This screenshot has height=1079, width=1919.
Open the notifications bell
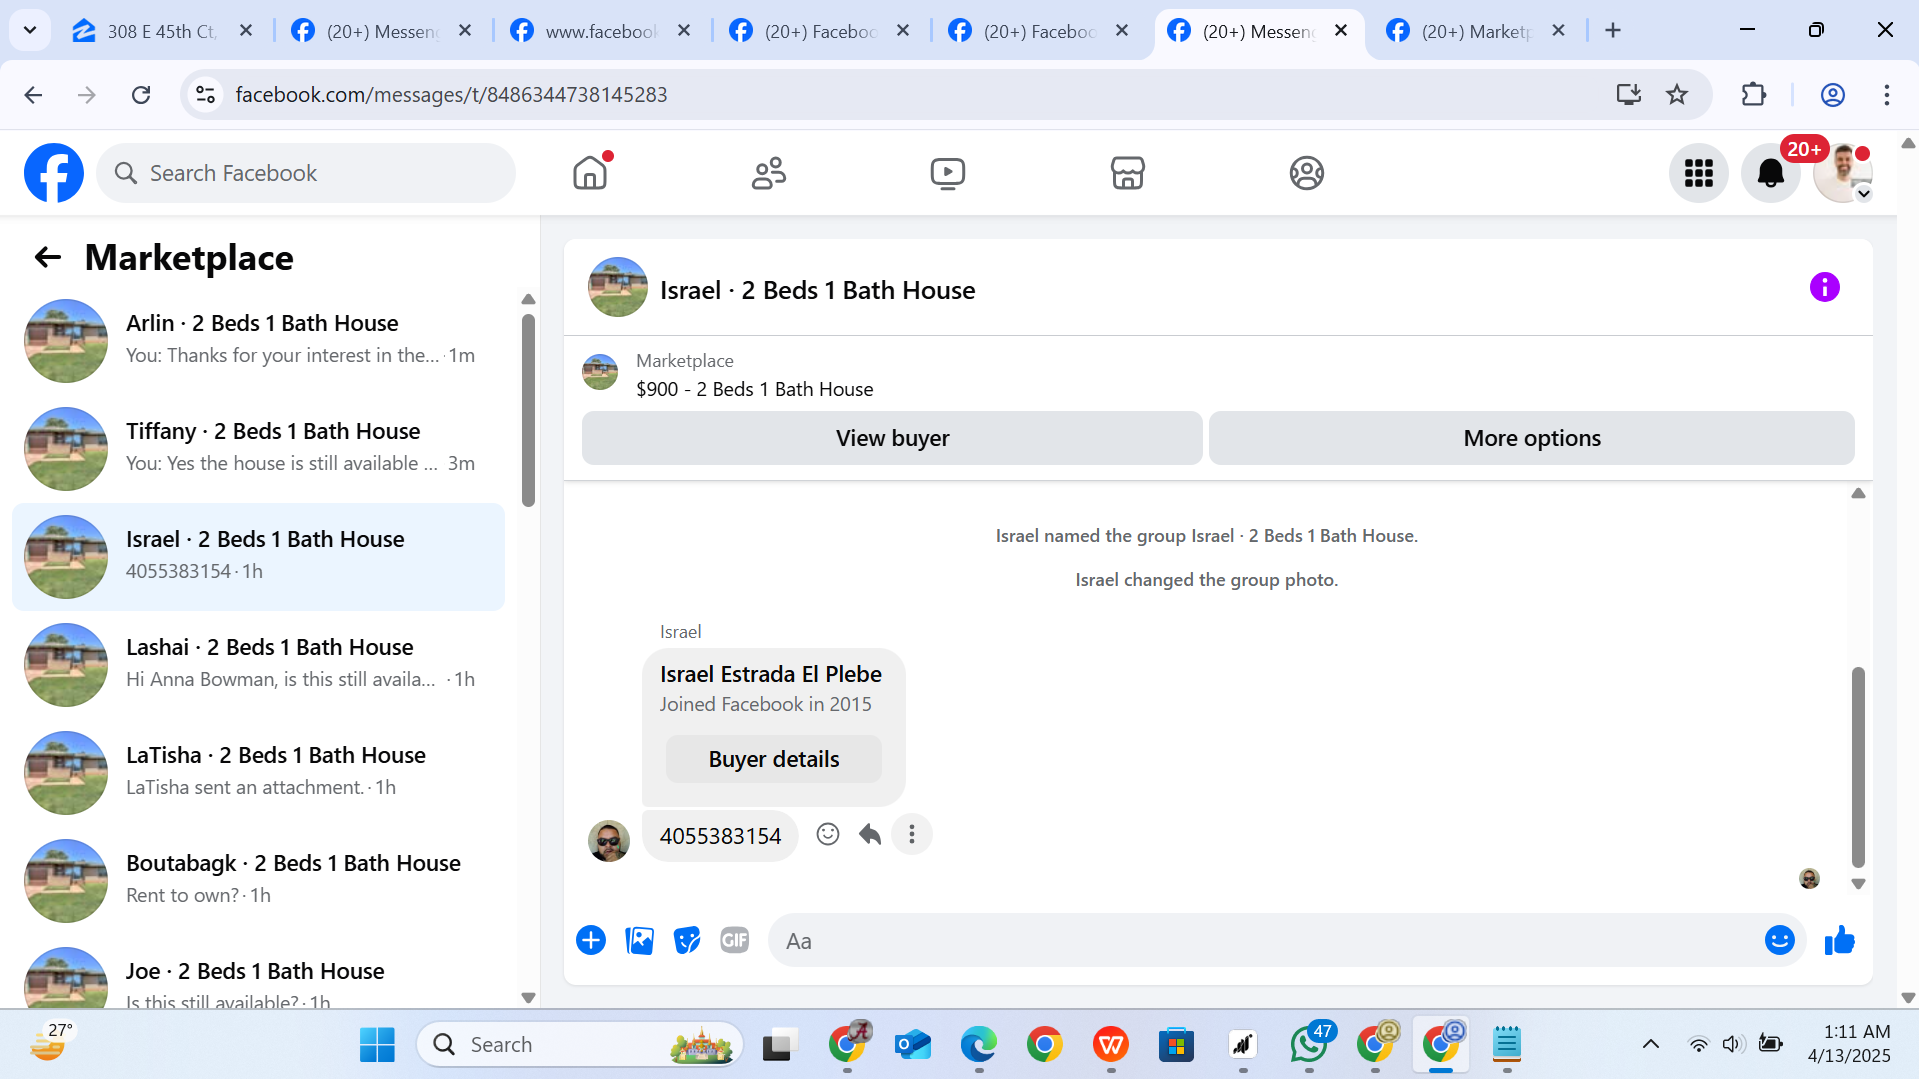point(1771,173)
